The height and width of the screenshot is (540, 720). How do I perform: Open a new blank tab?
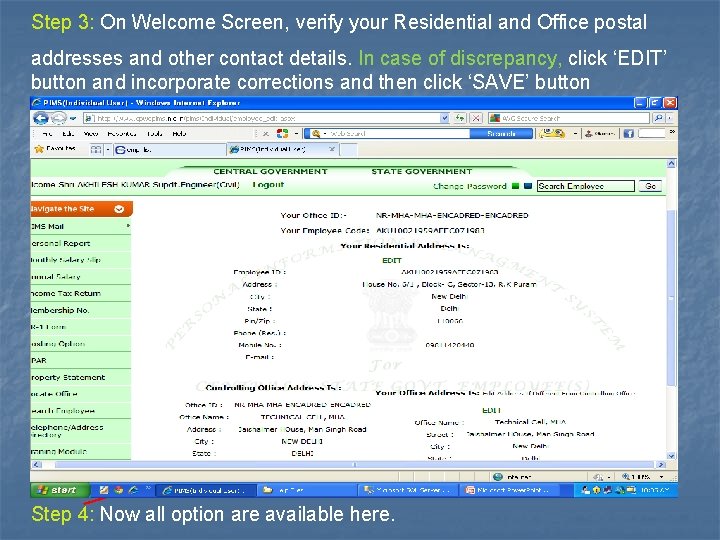click(349, 150)
